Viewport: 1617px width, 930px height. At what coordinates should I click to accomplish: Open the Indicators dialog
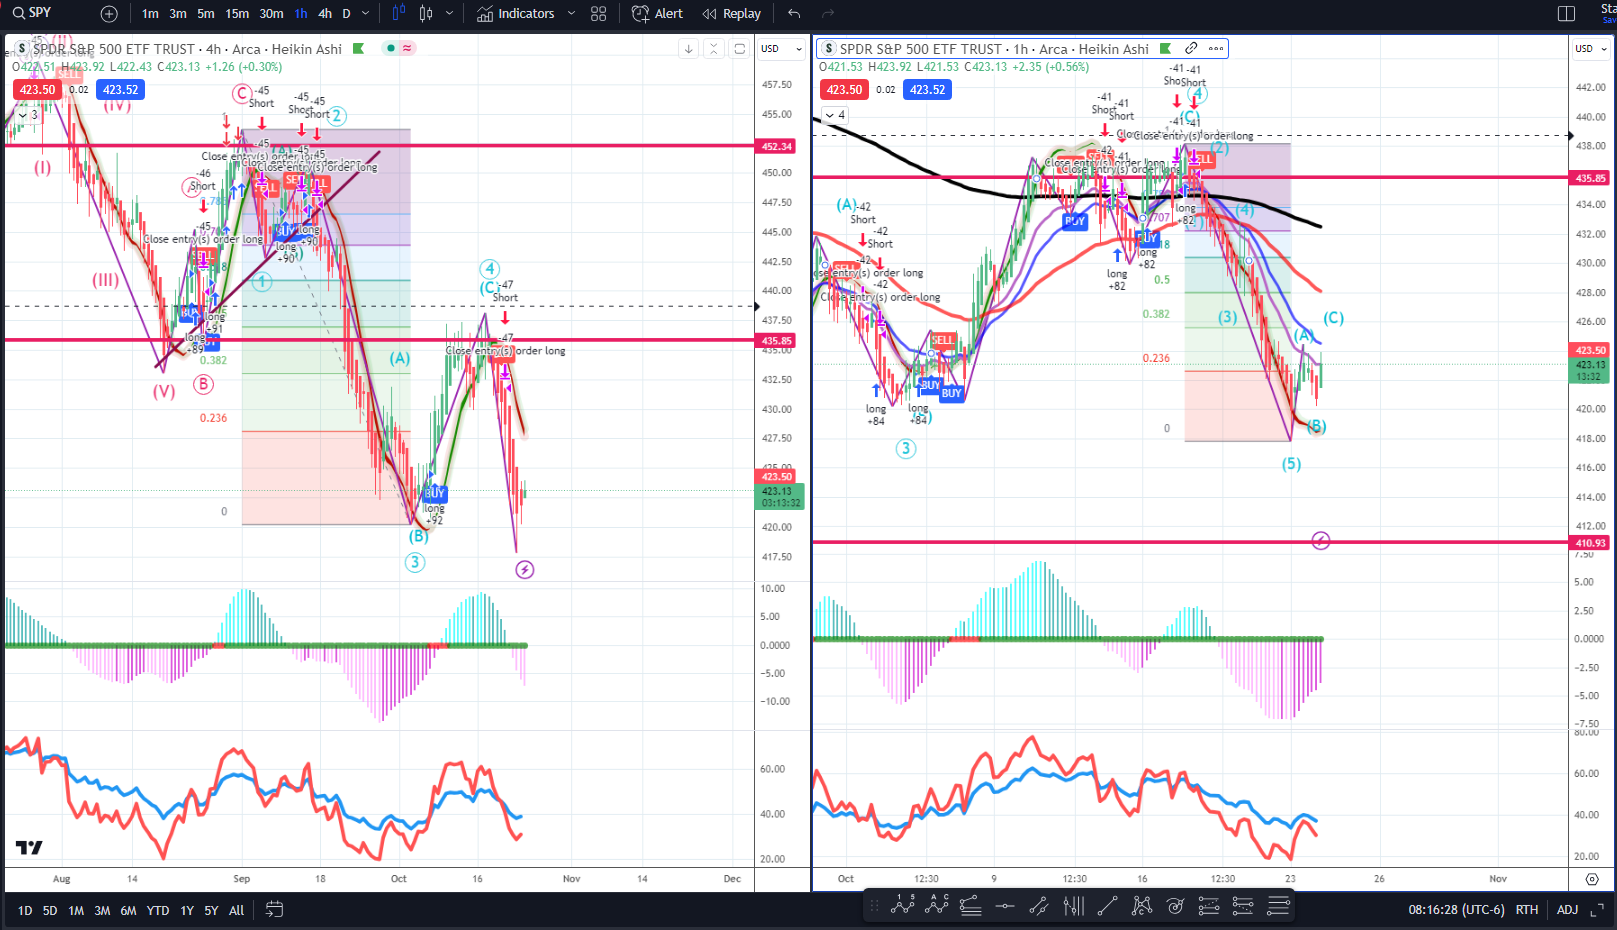(x=516, y=14)
